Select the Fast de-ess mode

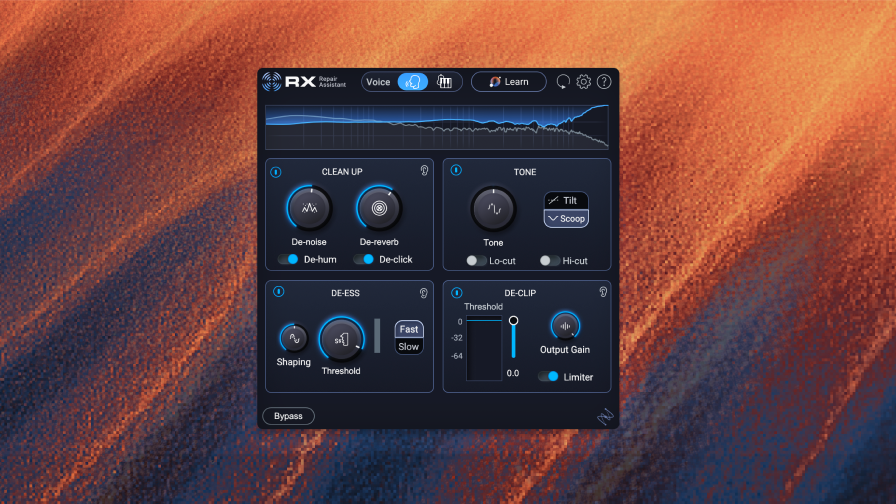(x=409, y=329)
